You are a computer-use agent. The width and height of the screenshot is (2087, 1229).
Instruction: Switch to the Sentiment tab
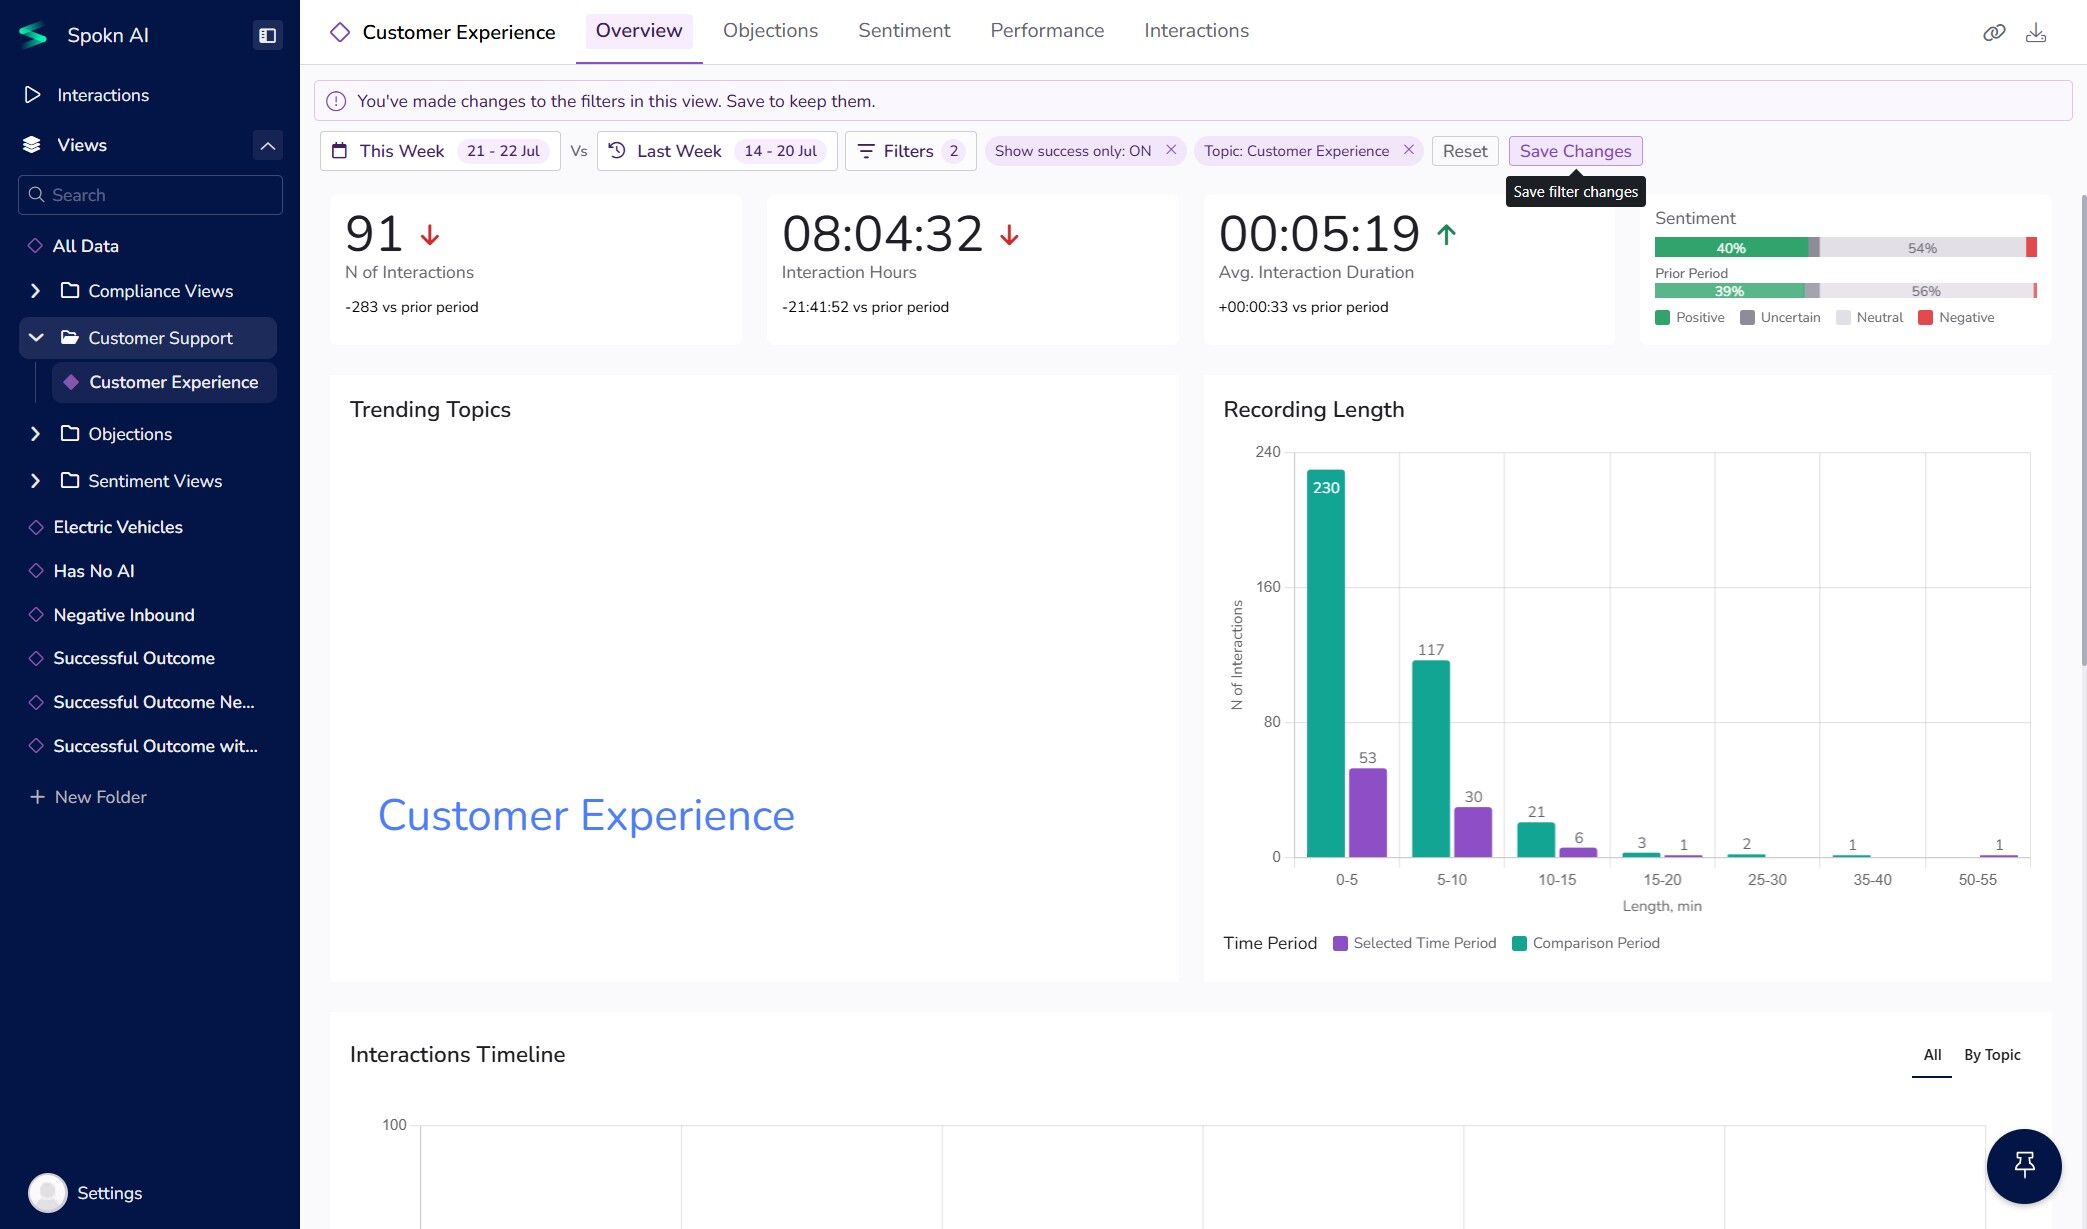(903, 31)
